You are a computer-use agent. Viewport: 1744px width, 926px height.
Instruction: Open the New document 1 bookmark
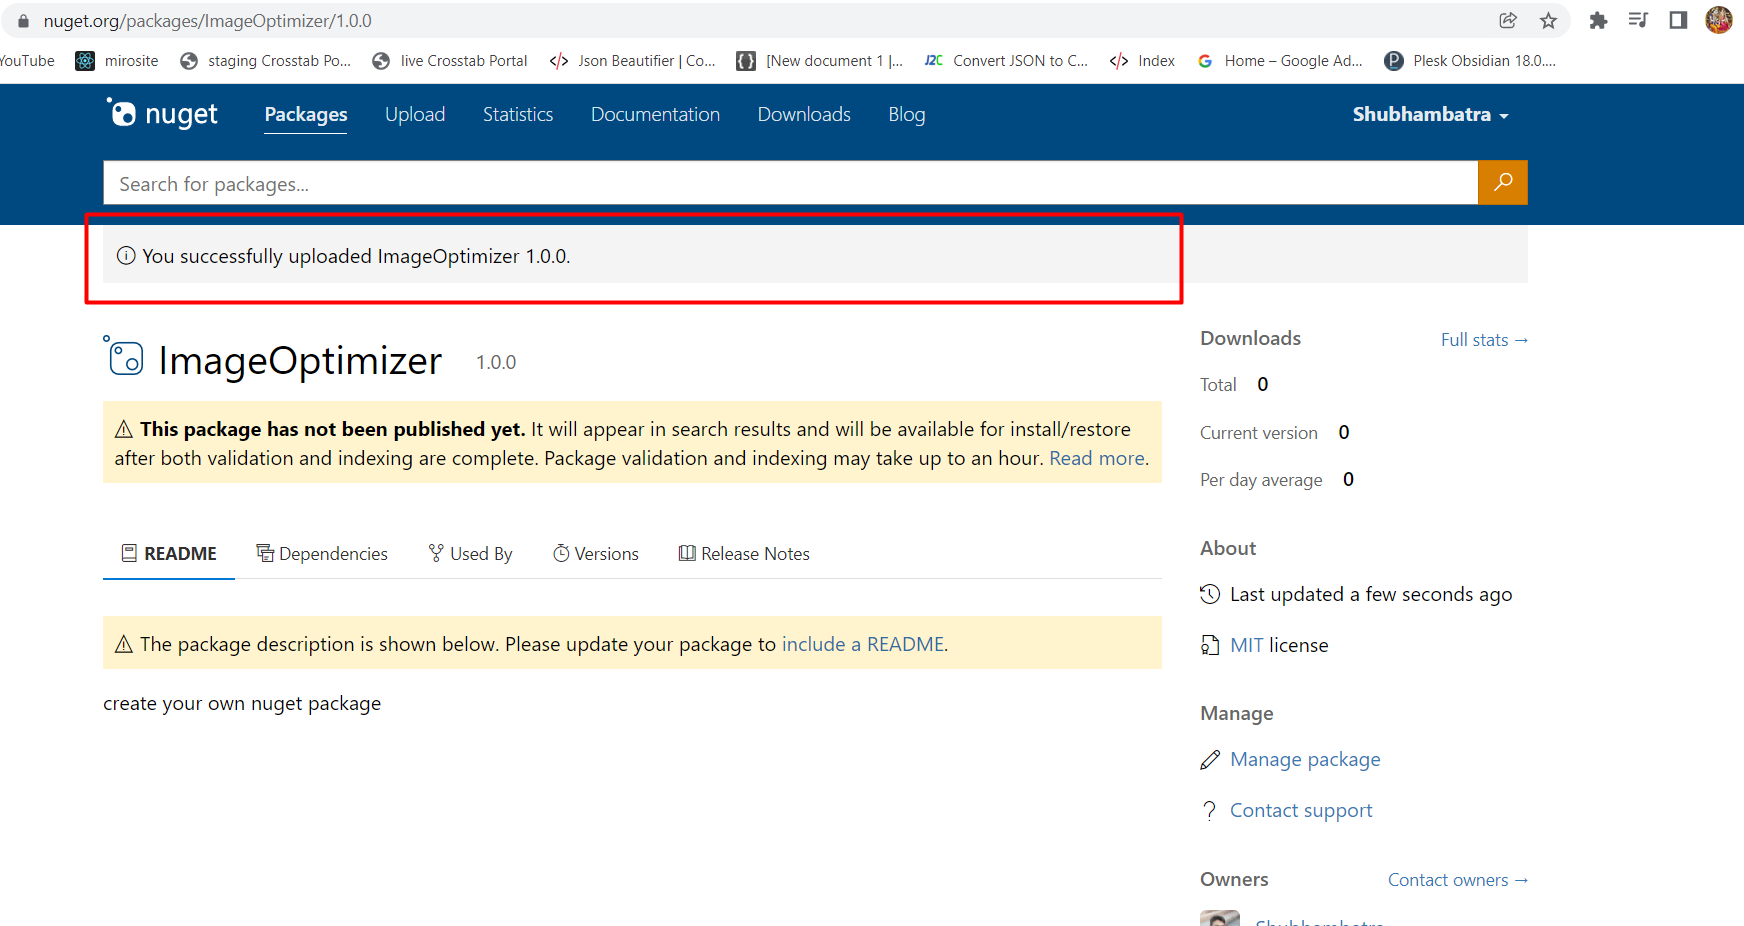pos(820,61)
